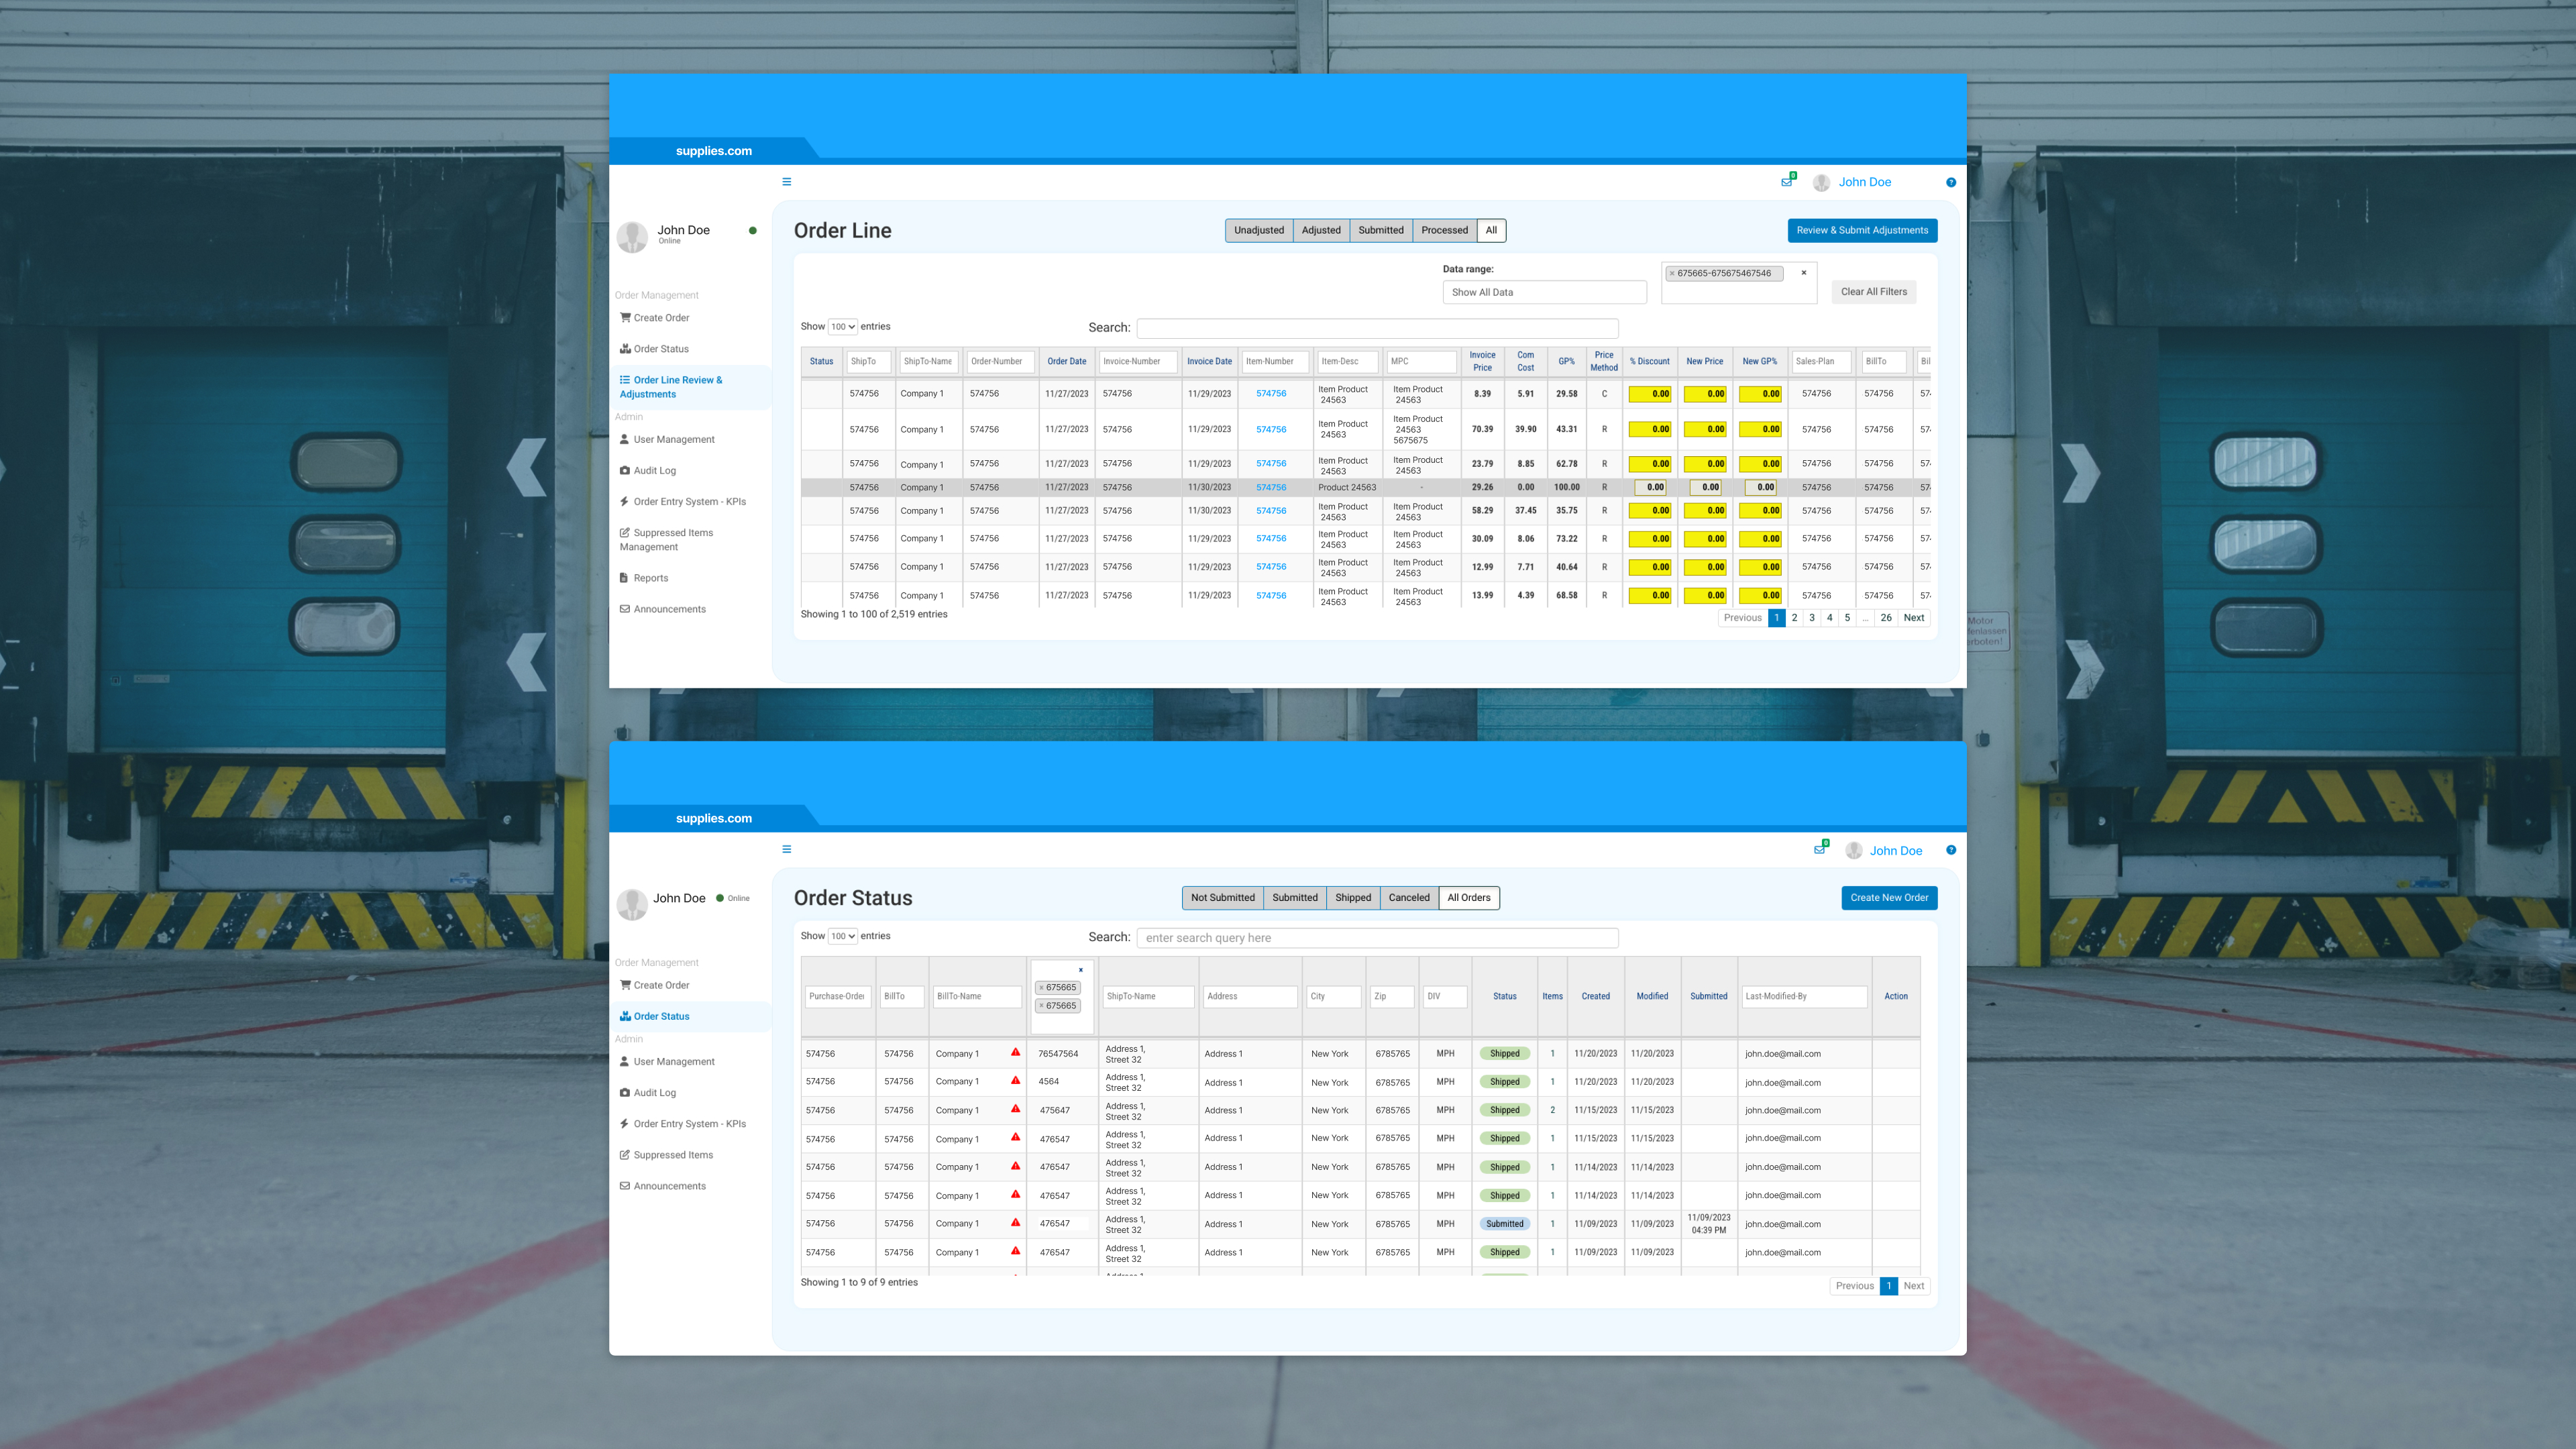Open Order Entry System - KPIs in Order Status sidebar
This screenshot has height=1449, width=2576.
point(689,1124)
